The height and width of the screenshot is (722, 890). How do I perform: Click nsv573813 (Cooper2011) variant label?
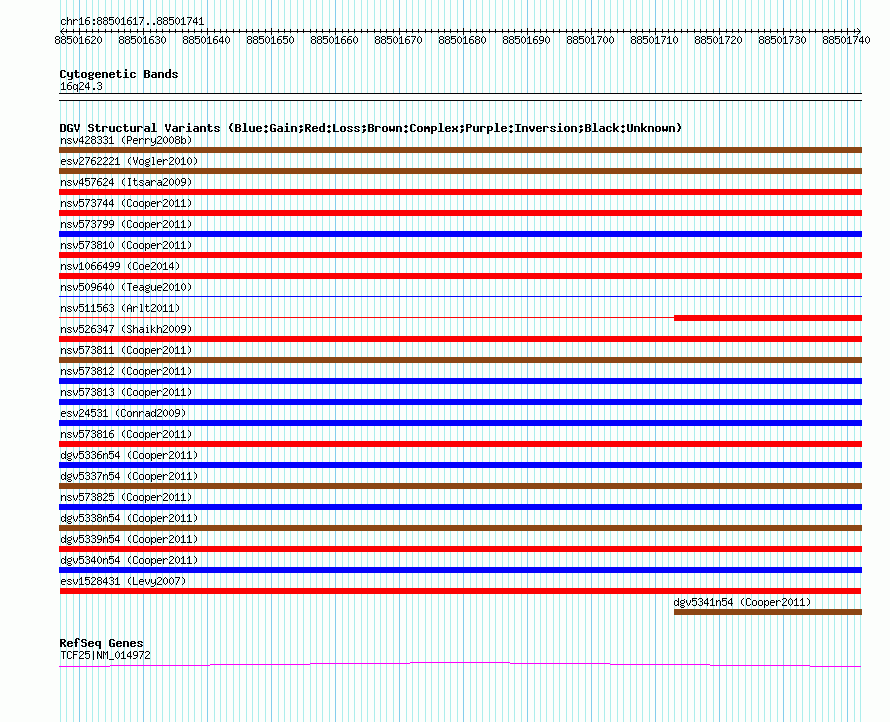(126, 392)
